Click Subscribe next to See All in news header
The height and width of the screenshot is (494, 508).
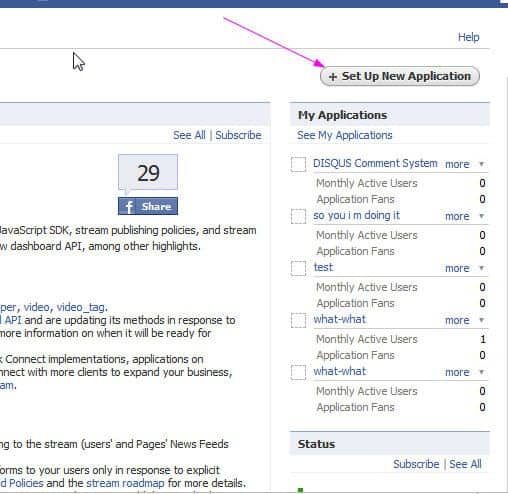pyautogui.click(x=238, y=135)
